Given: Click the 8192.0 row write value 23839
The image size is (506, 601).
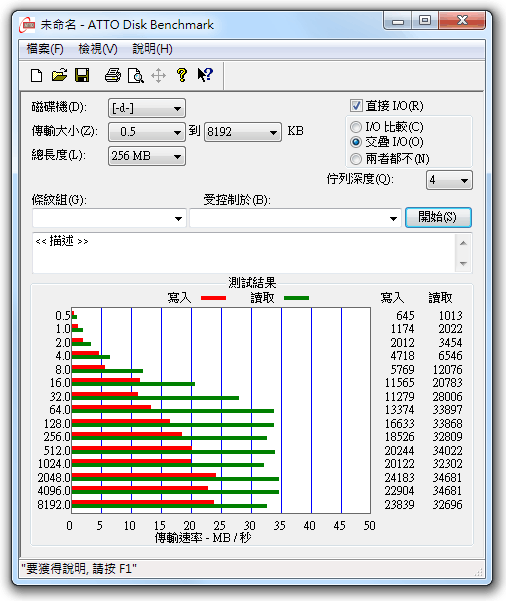Looking at the screenshot, I should point(399,504).
